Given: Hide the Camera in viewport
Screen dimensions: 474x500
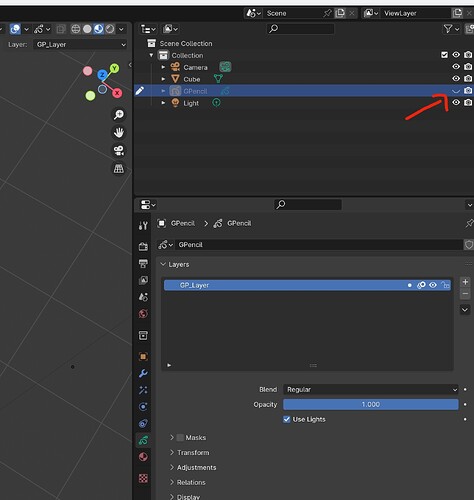Looking at the screenshot, I should coord(456,67).
